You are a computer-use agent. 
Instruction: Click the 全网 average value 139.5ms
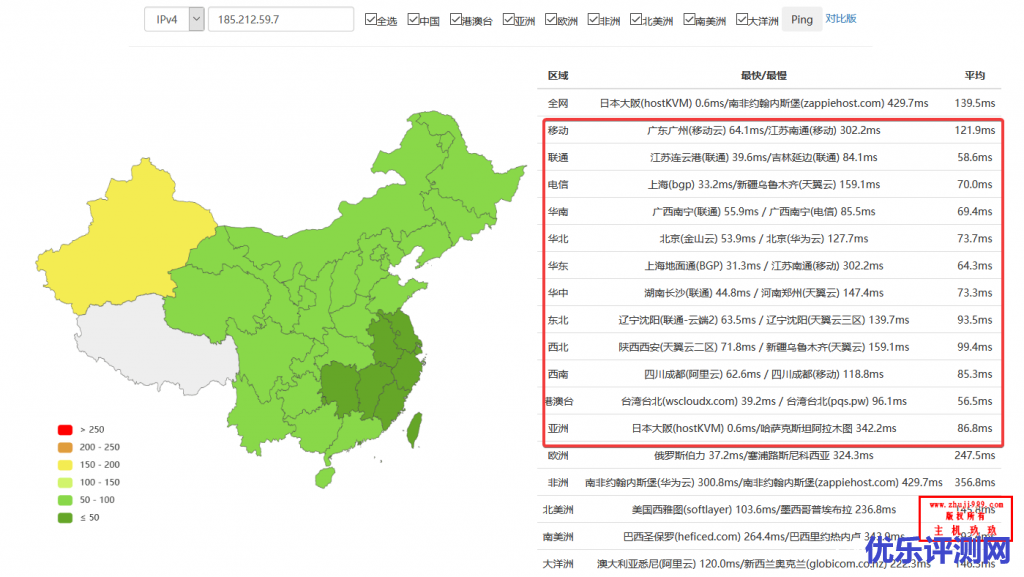point(974,103)
